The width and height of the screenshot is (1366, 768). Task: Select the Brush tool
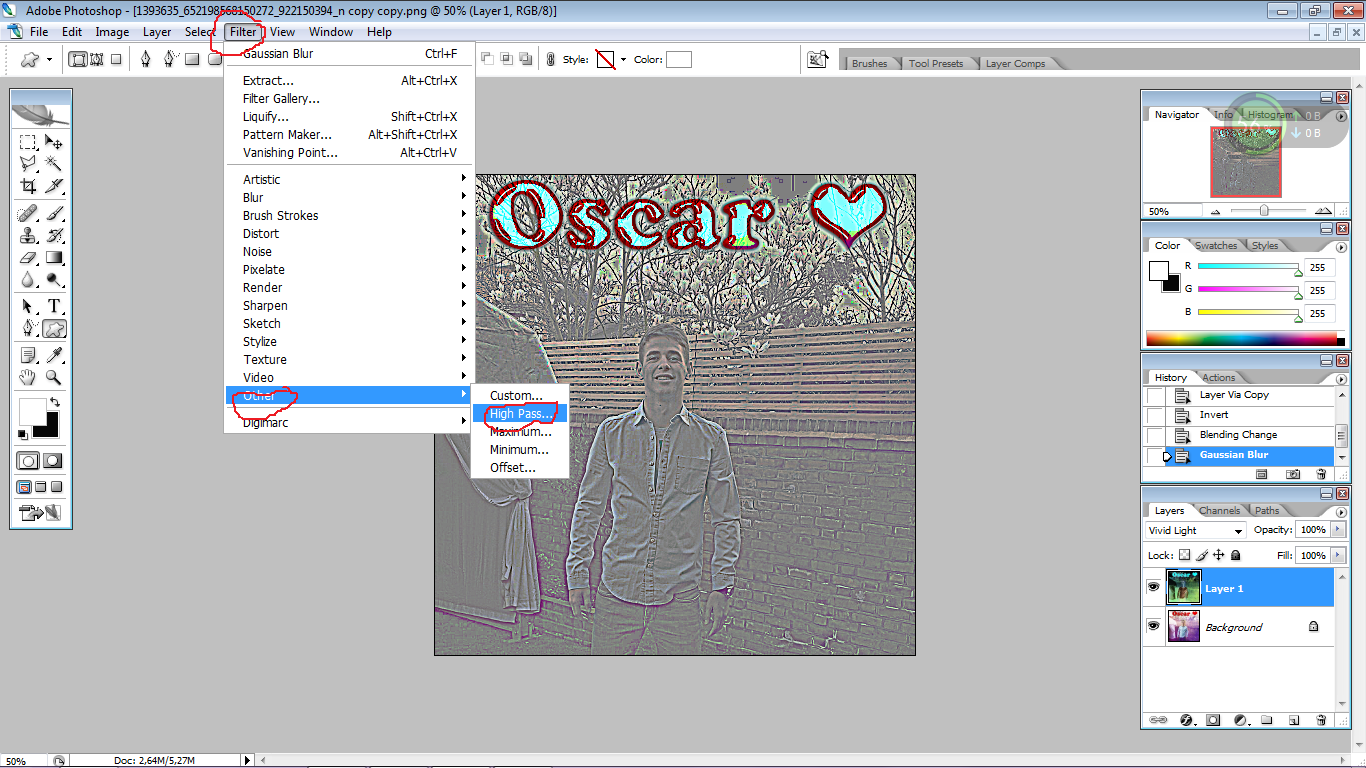tap(54, 213)
